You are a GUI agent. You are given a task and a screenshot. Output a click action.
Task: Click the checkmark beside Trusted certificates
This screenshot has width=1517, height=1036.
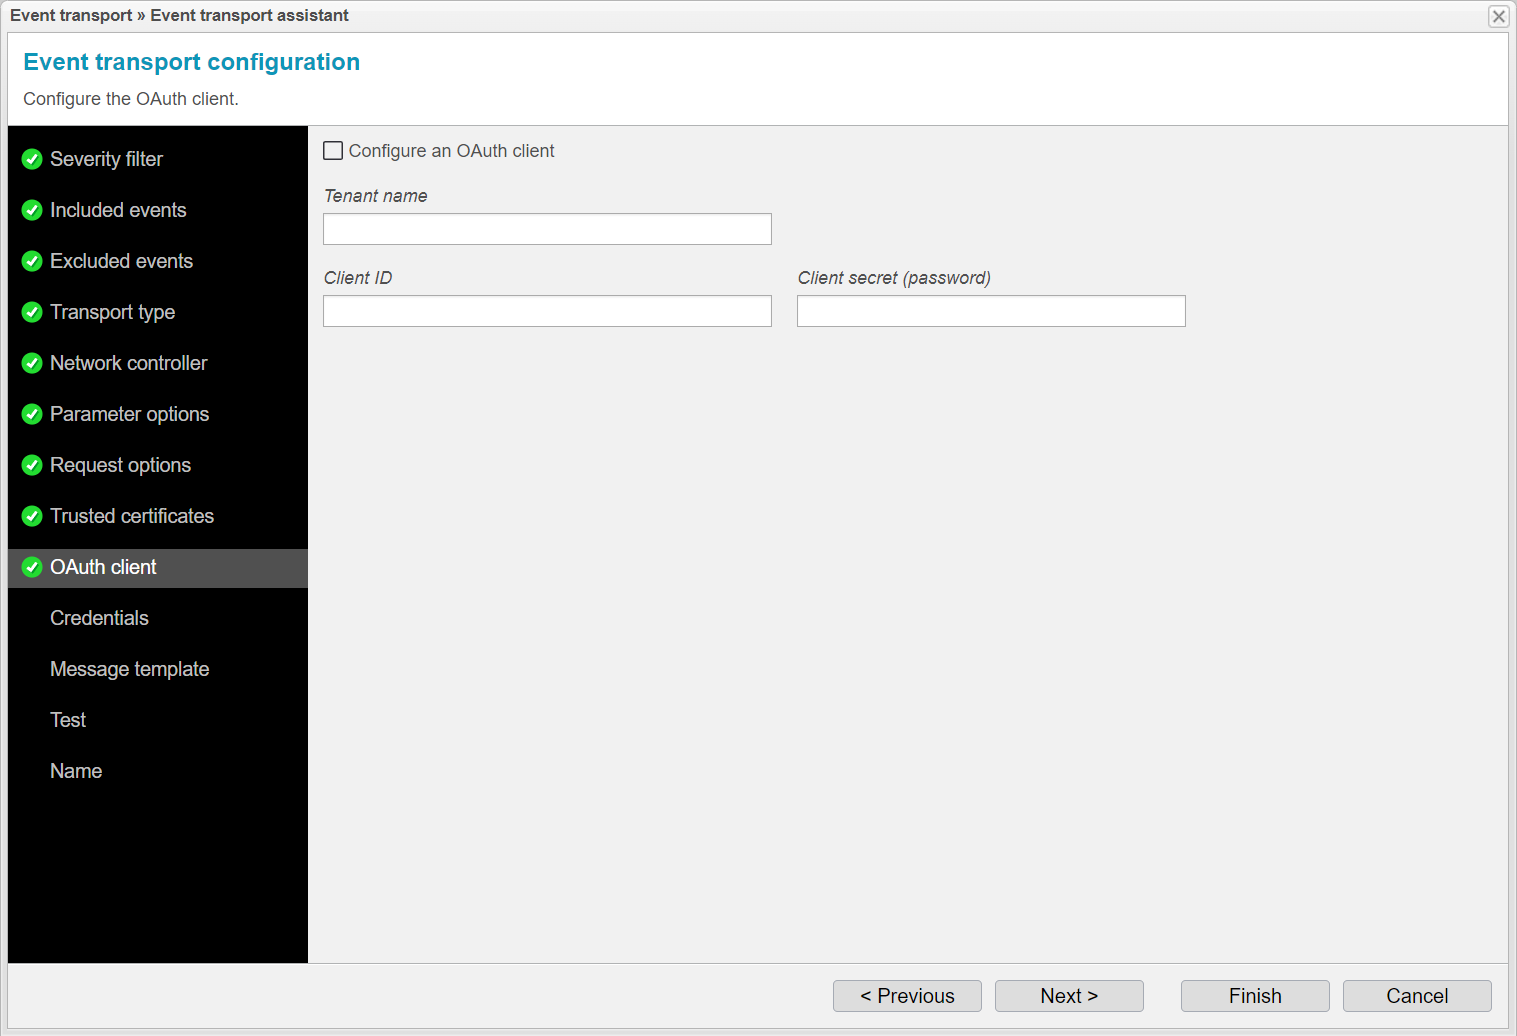(x=31, y=516)
